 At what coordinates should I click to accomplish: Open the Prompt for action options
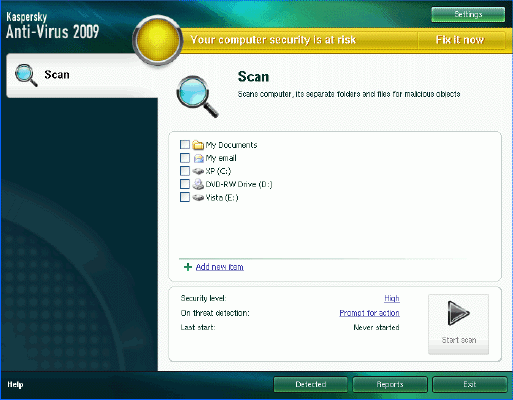(x=369, y=313)
